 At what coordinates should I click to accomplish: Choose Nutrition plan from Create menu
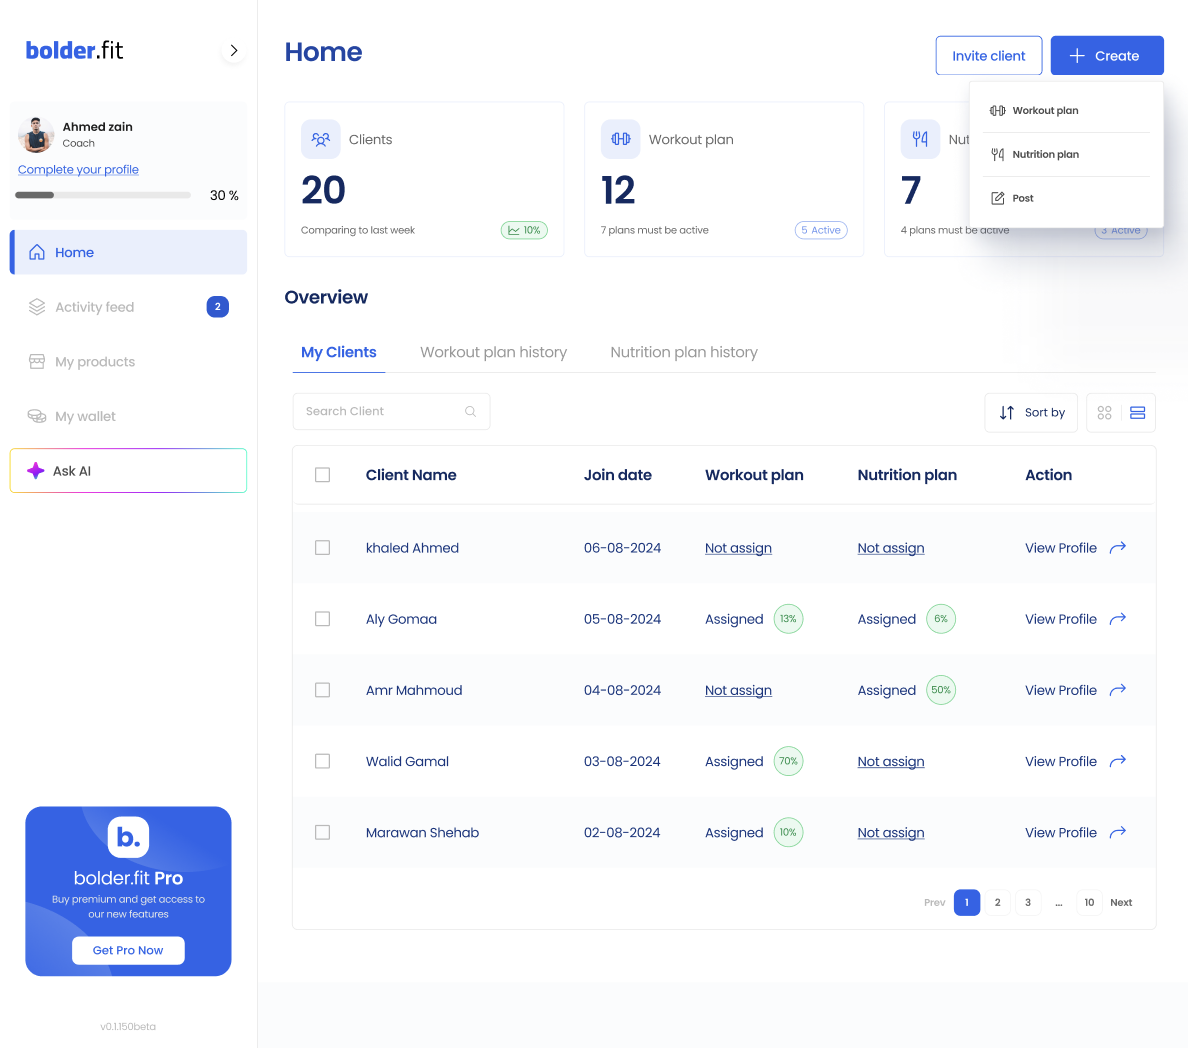(1045, 155)
